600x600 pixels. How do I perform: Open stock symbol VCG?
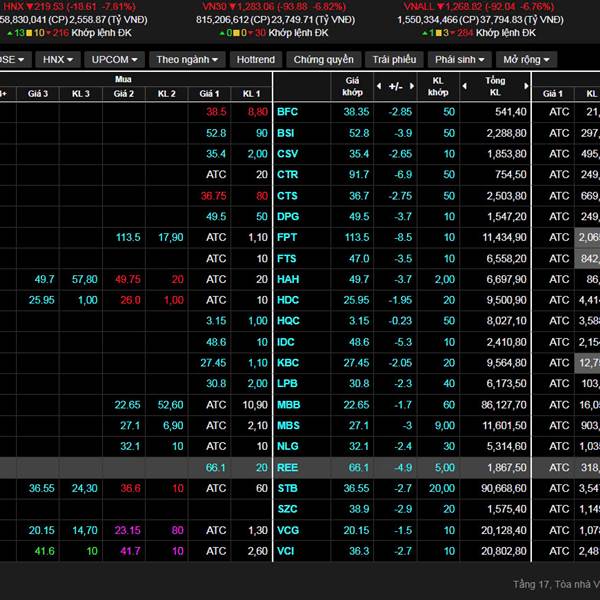[x=288, y=530]
